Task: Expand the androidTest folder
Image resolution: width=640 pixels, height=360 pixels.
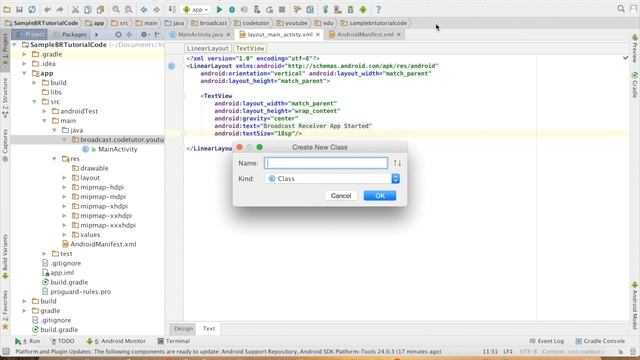Action: (44, 111)
